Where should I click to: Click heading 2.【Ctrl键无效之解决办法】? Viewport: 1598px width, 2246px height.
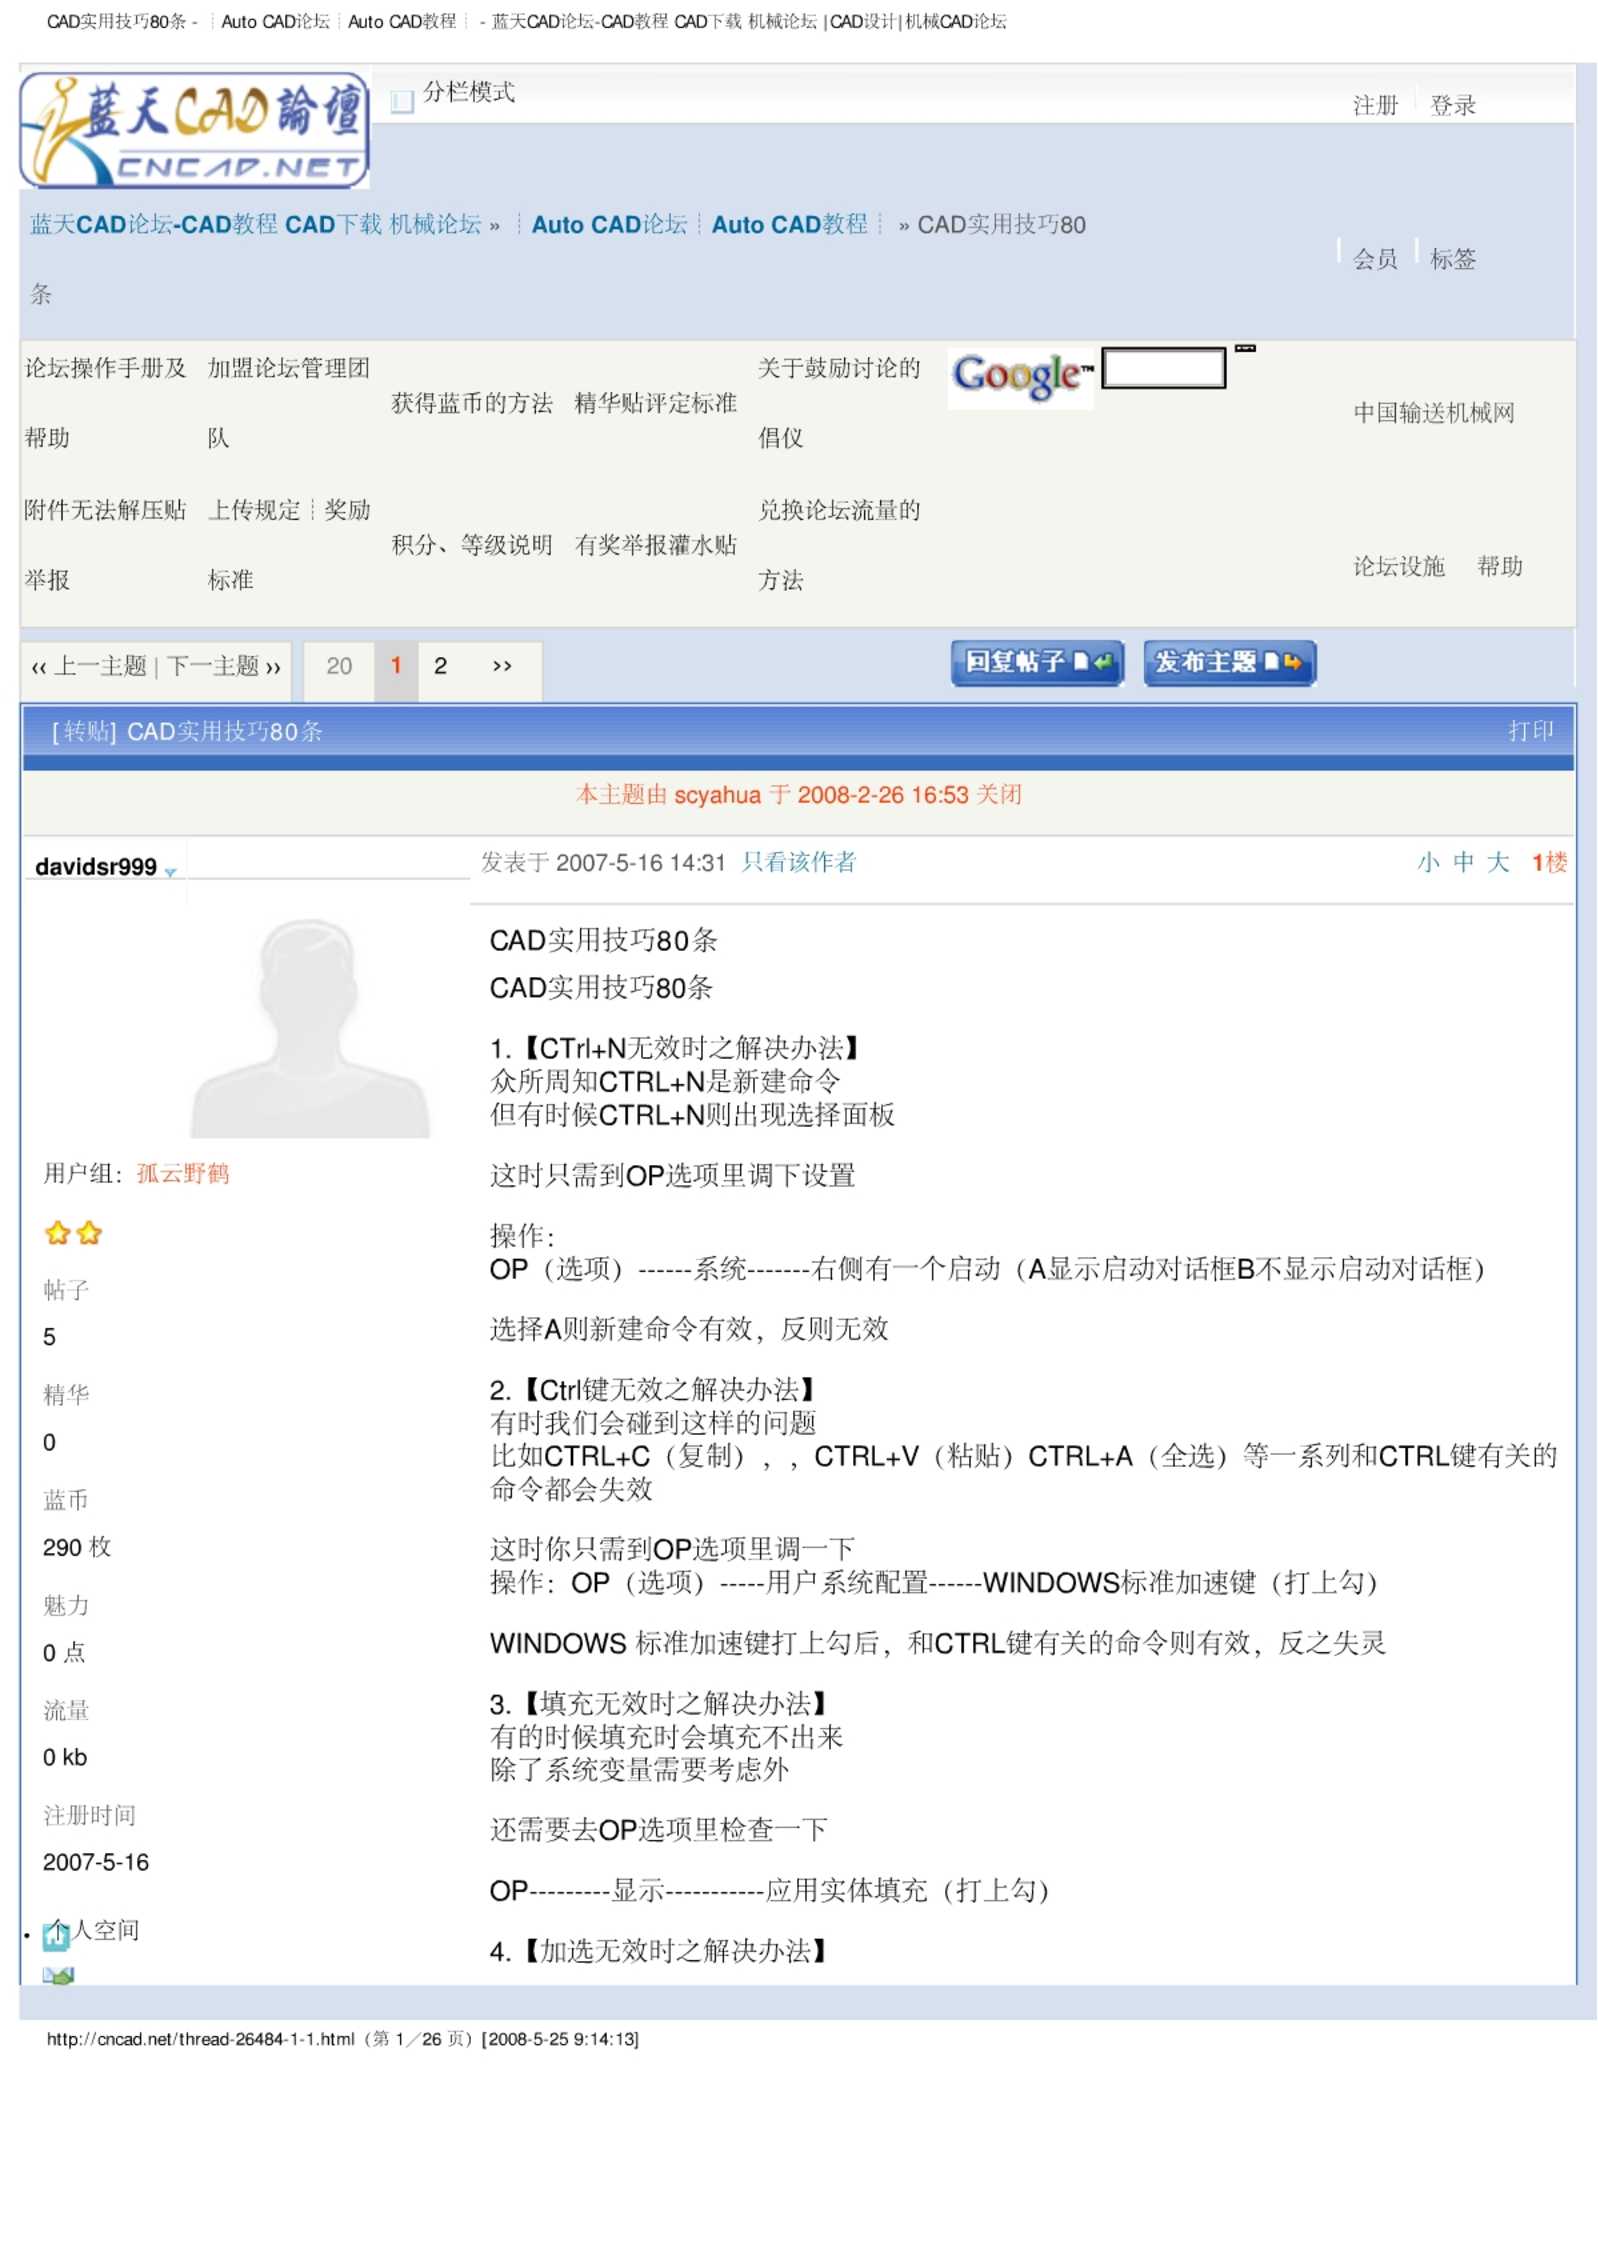point(654,1389)
